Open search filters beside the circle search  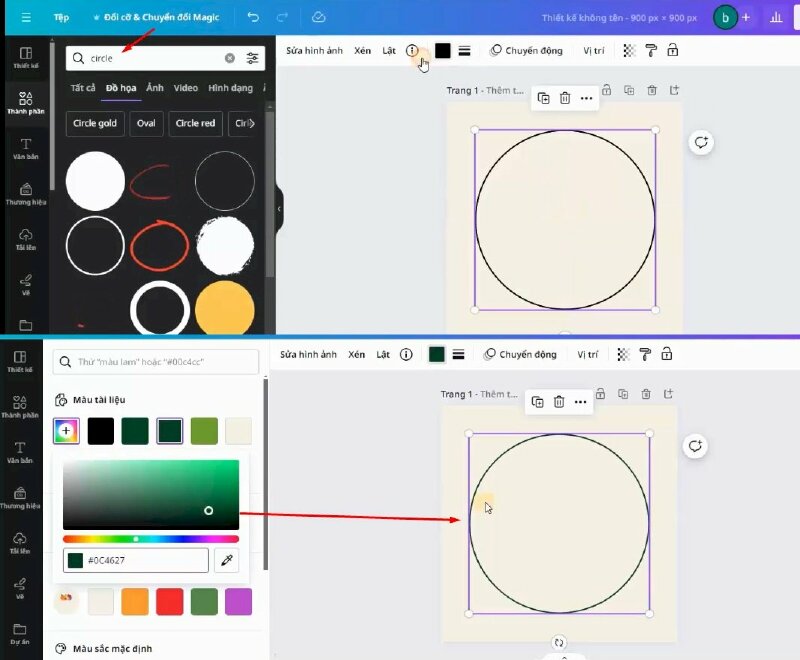(252, 59)
